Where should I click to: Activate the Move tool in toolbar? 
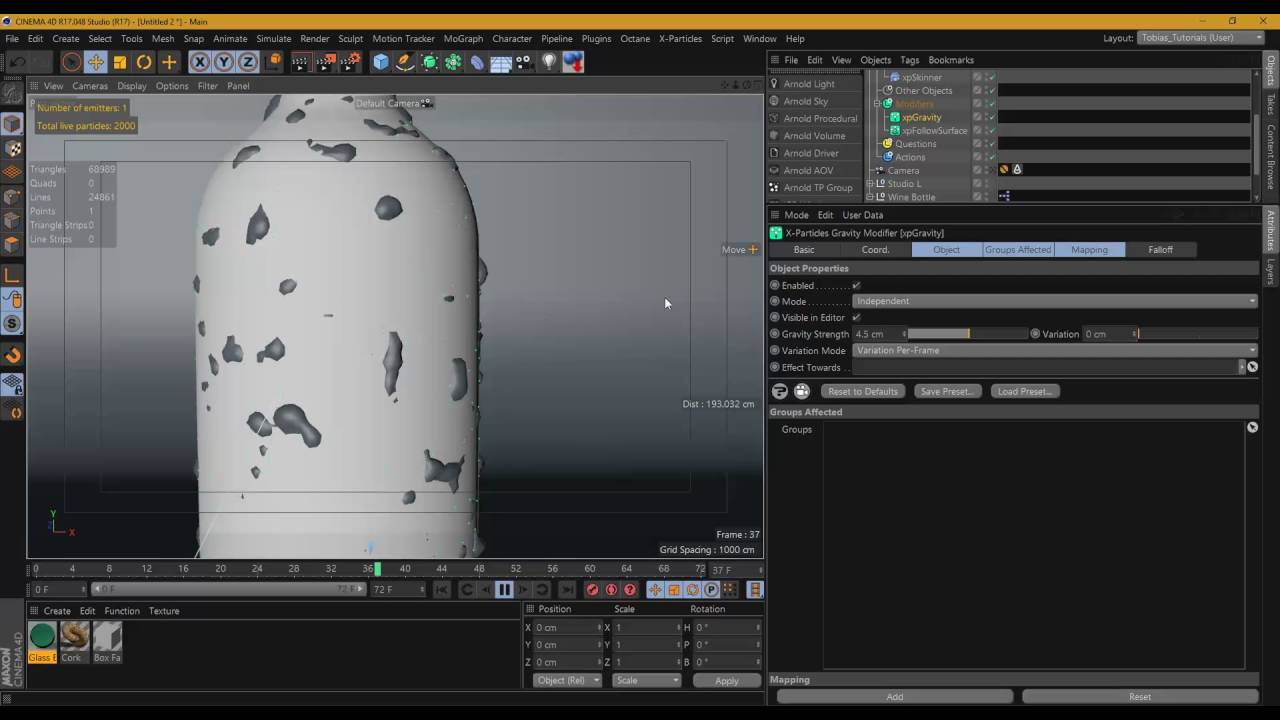point(96,62)
